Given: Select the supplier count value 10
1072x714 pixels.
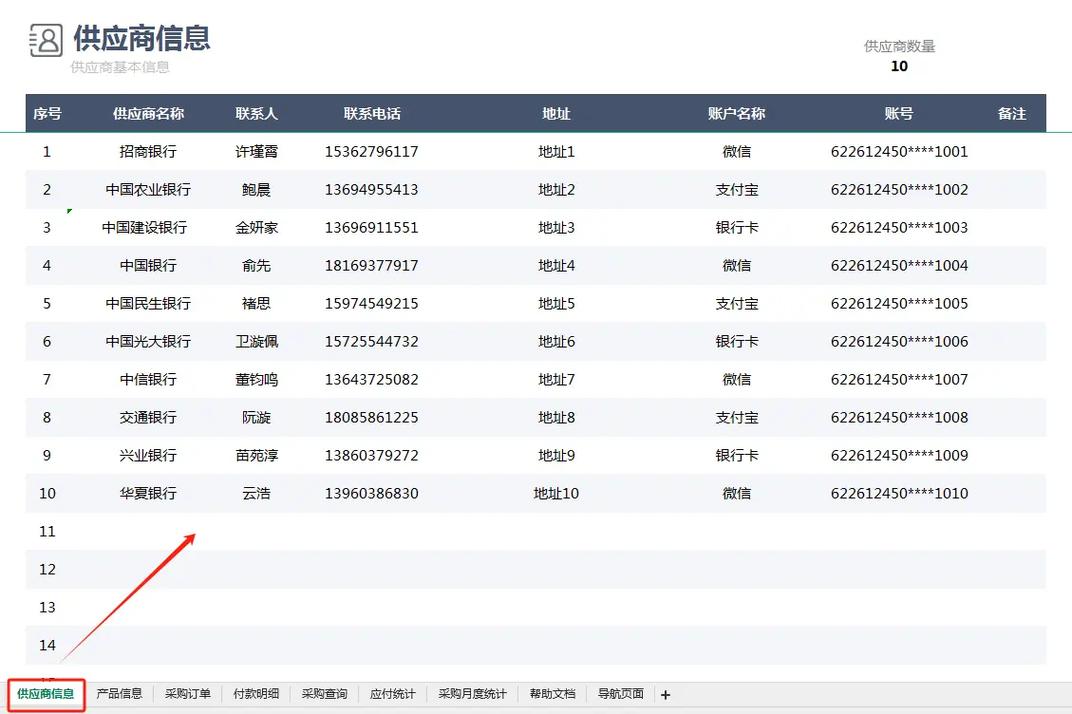Looking at the screenshot, I should [899, 66].
